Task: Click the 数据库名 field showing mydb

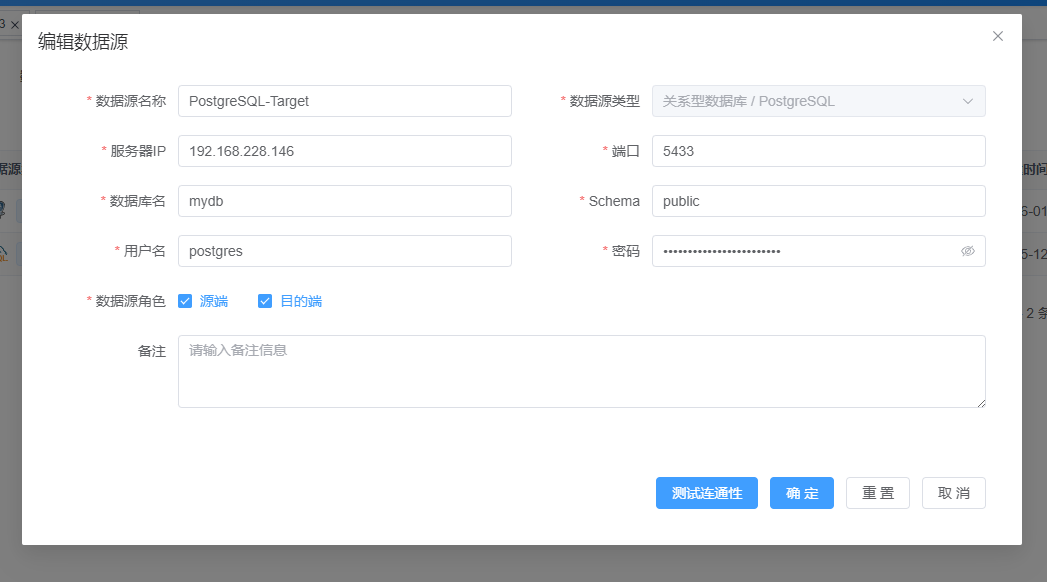Action: [344, 200]
